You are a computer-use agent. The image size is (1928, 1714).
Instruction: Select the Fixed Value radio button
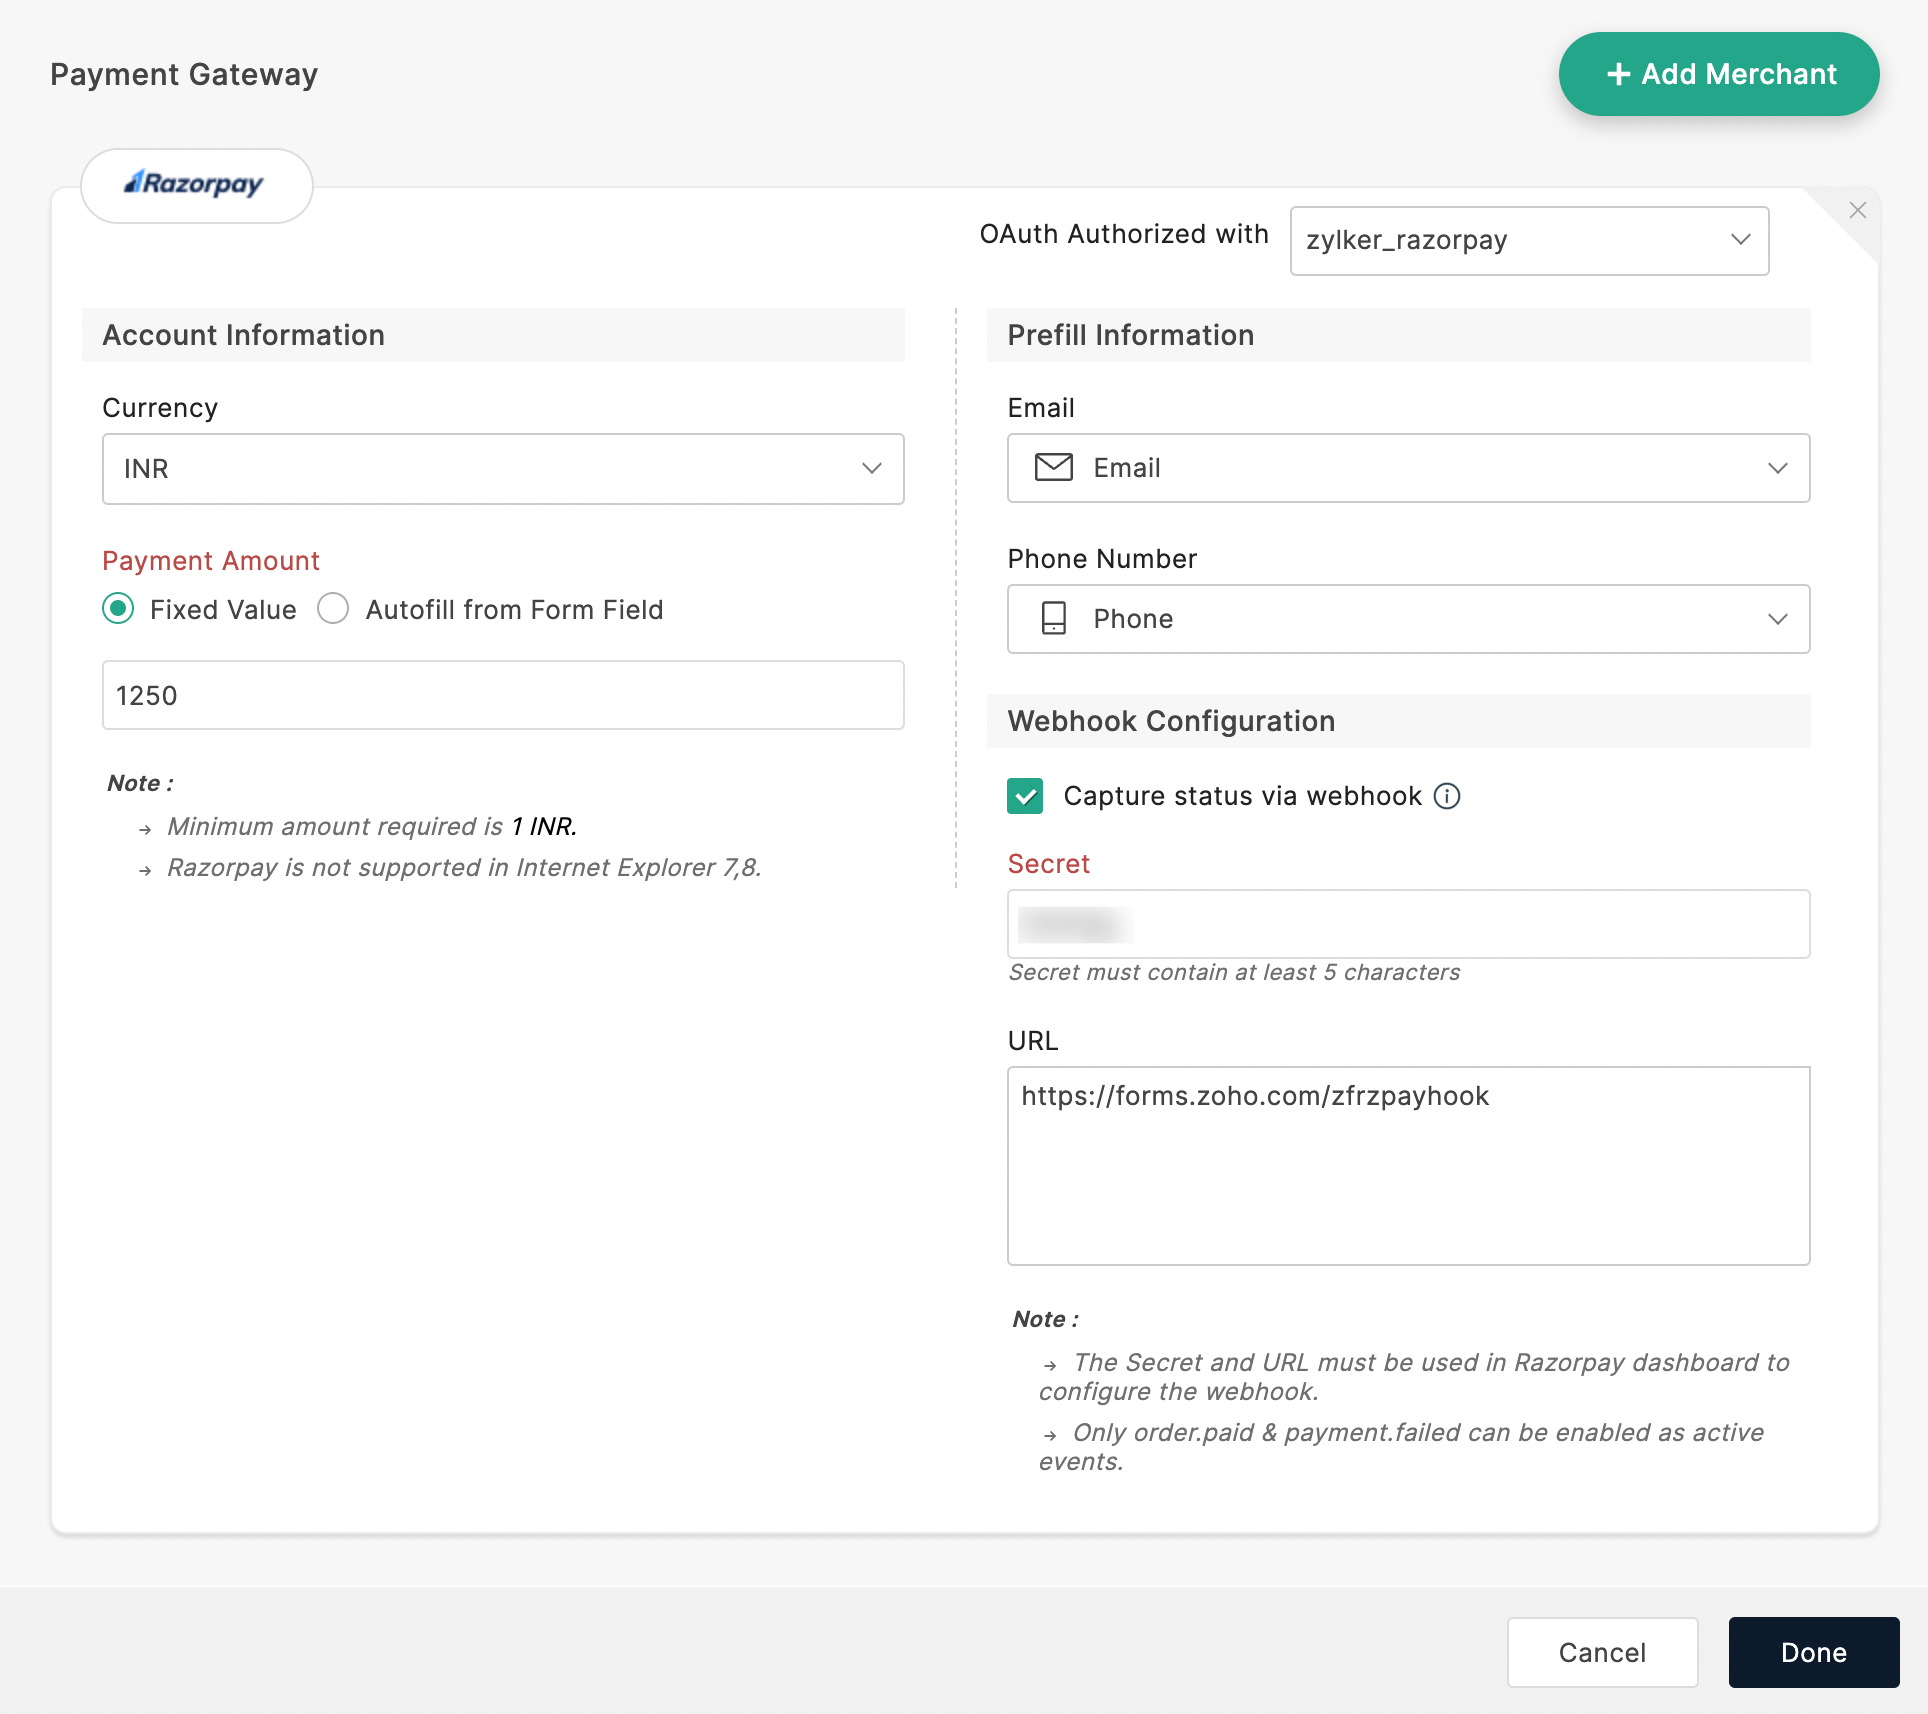(118, 609)
